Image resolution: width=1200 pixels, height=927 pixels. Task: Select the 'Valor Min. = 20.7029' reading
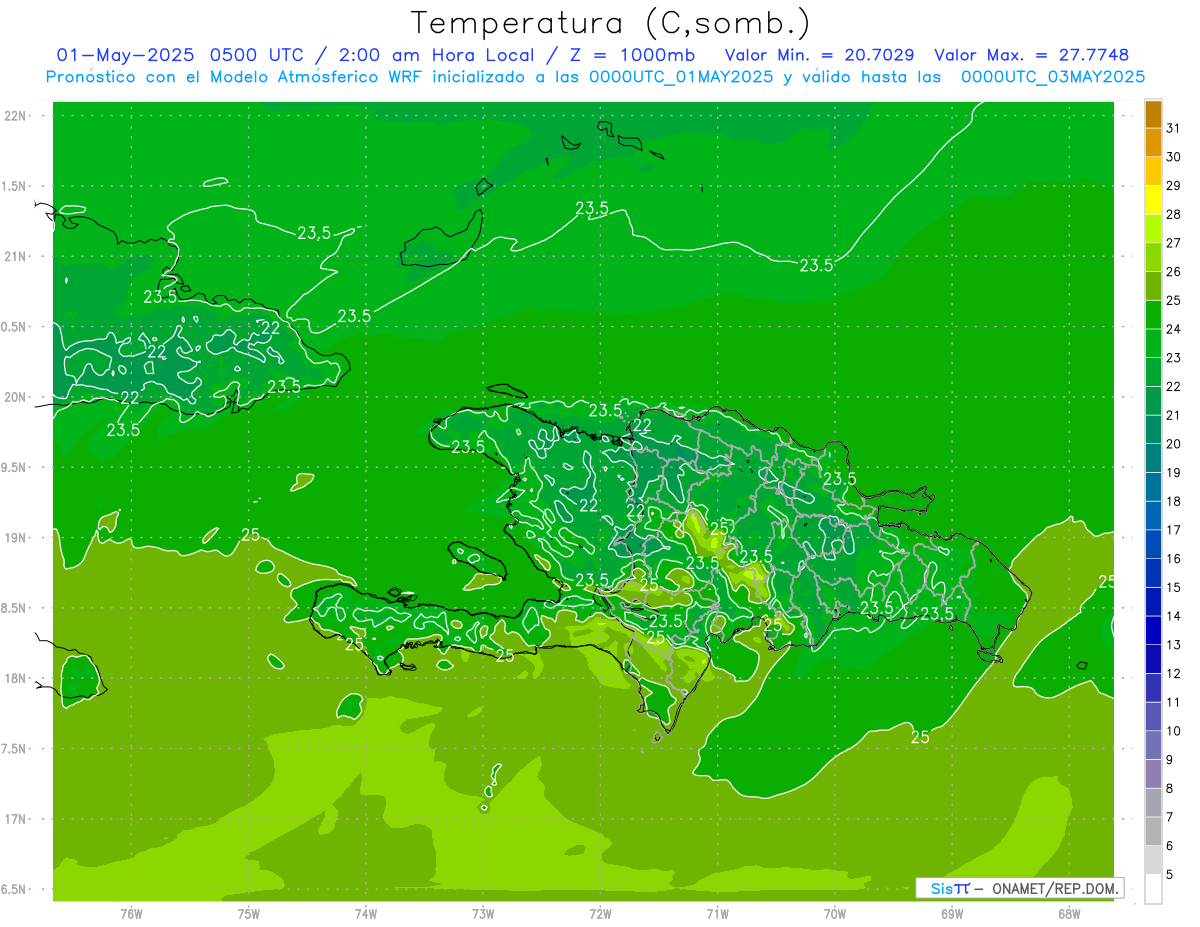(821, 55)
